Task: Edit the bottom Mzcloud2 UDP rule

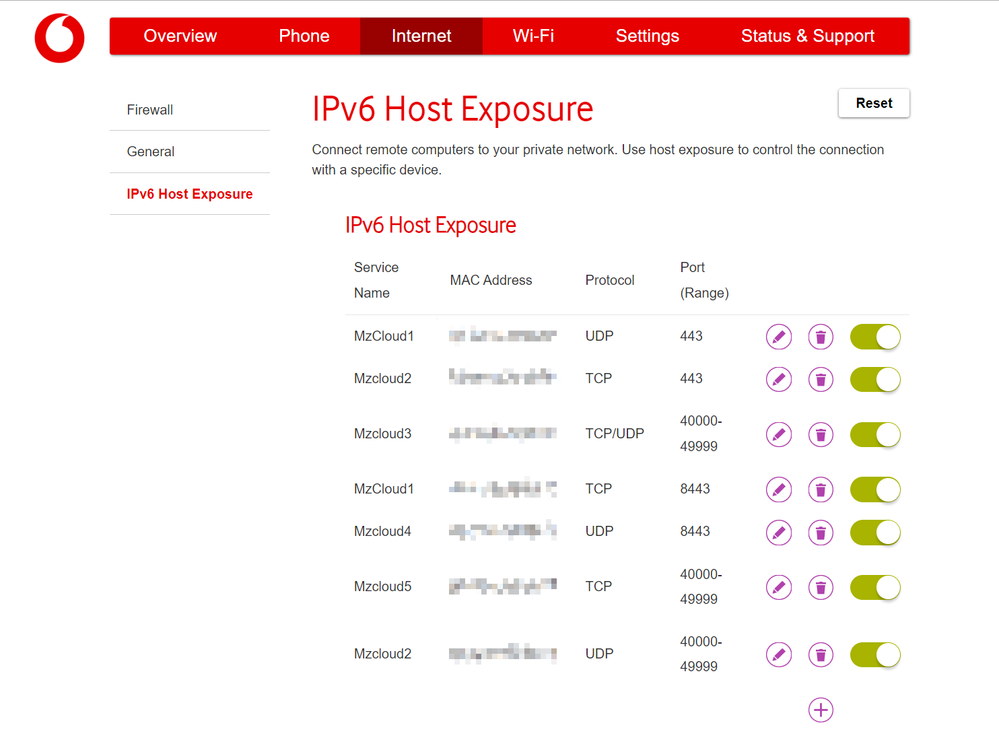Action: (778, 654)
